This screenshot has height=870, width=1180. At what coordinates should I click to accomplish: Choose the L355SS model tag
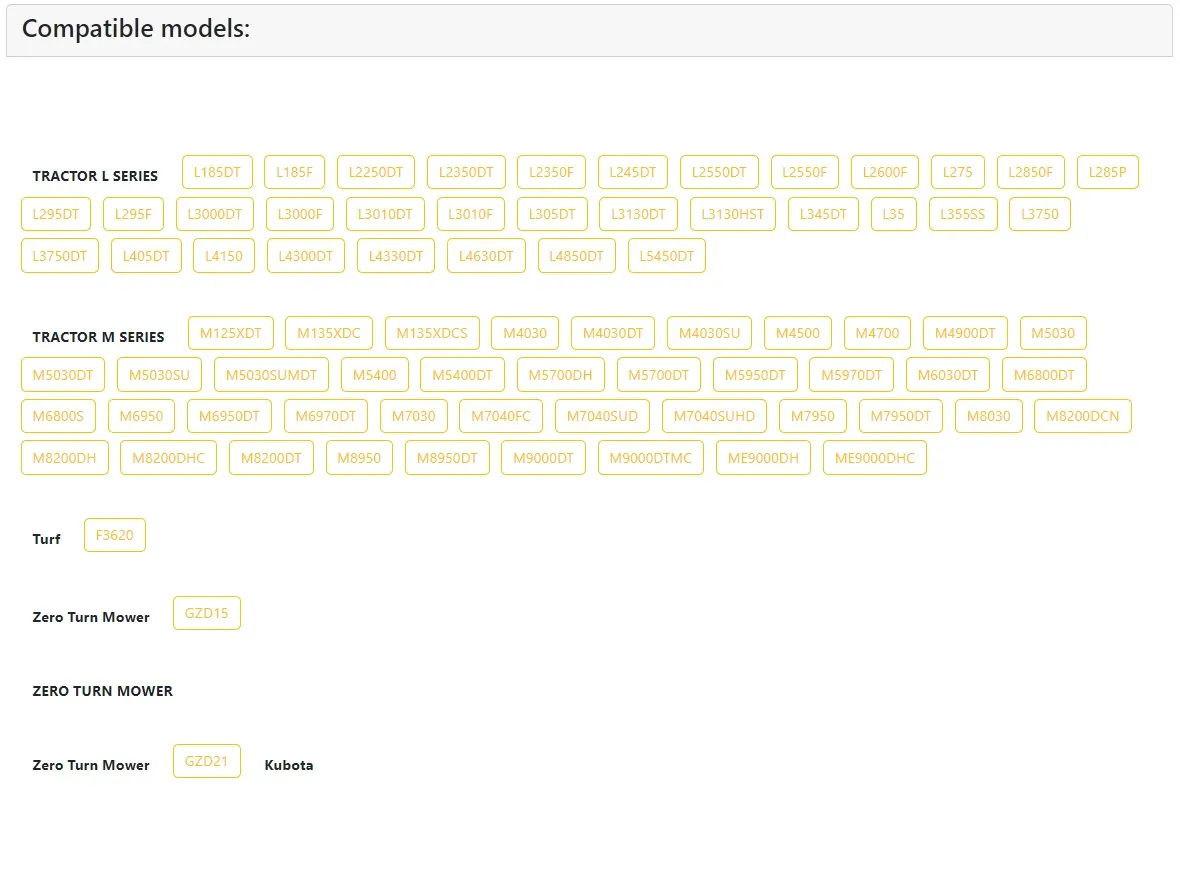coord(963,214)
